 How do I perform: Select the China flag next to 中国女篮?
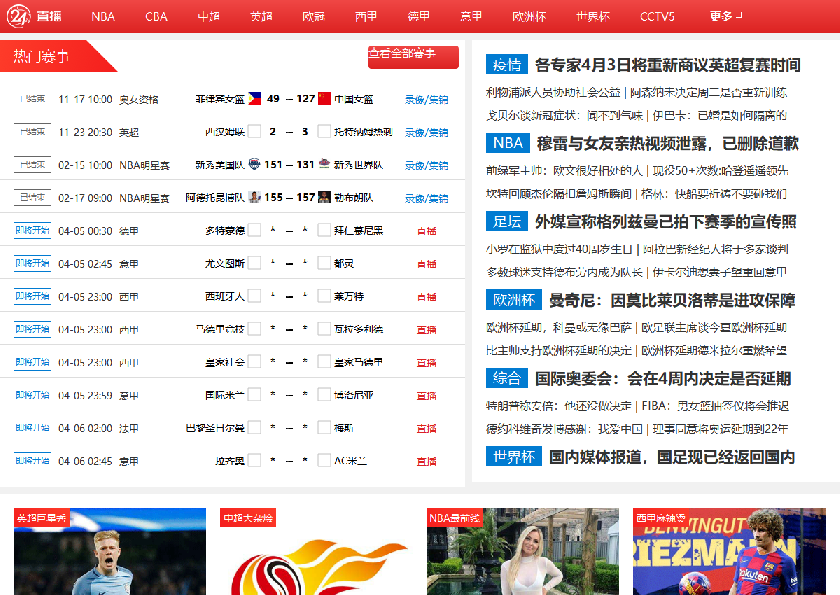[x=324, y=99]
